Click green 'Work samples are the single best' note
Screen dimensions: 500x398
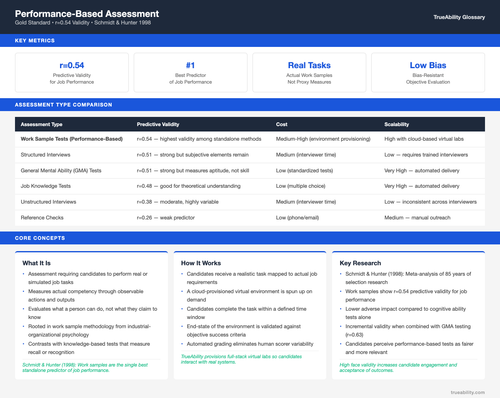coord(85,367)
